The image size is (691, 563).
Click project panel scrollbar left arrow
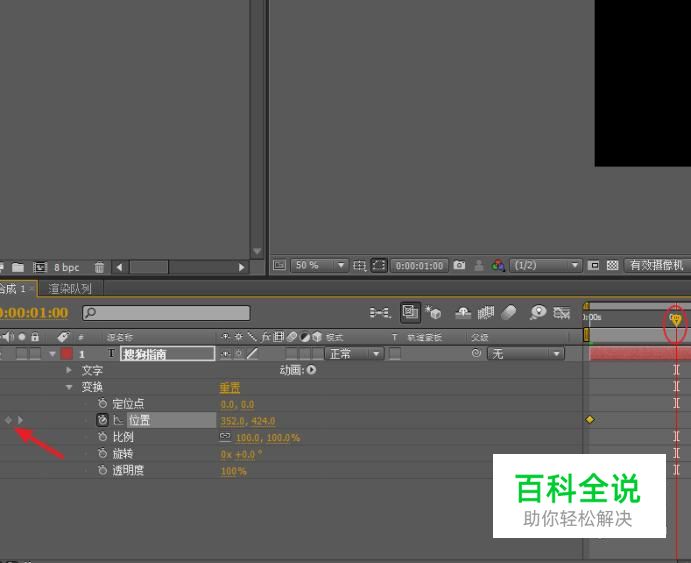point(119,267)
